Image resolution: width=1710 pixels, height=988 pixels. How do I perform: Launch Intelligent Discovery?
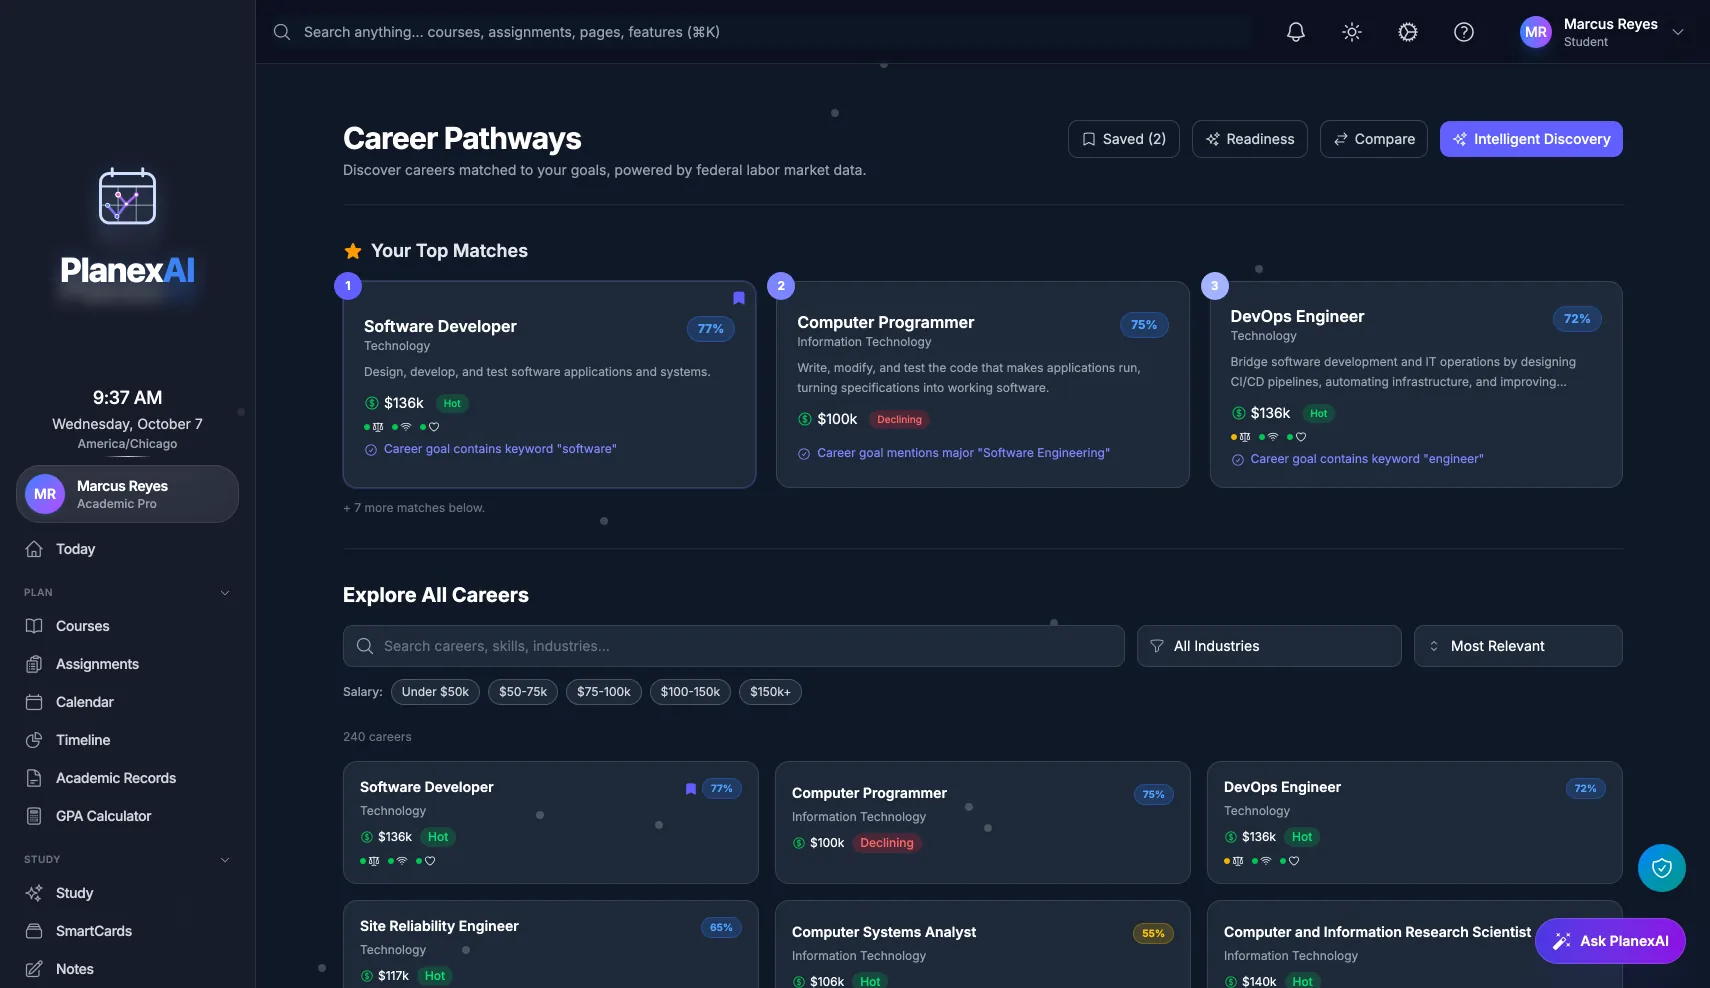(1531, 139)
